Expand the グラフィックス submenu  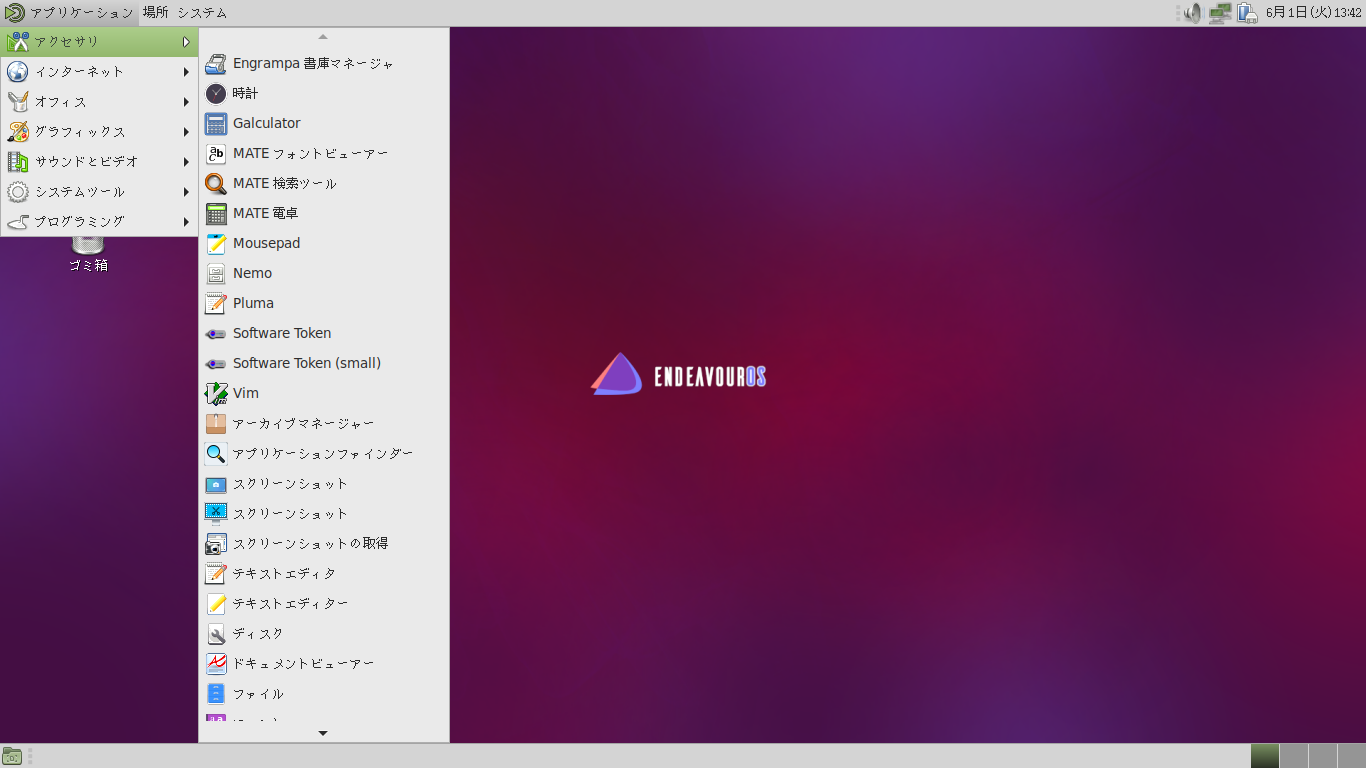click(x=99, y=131)
